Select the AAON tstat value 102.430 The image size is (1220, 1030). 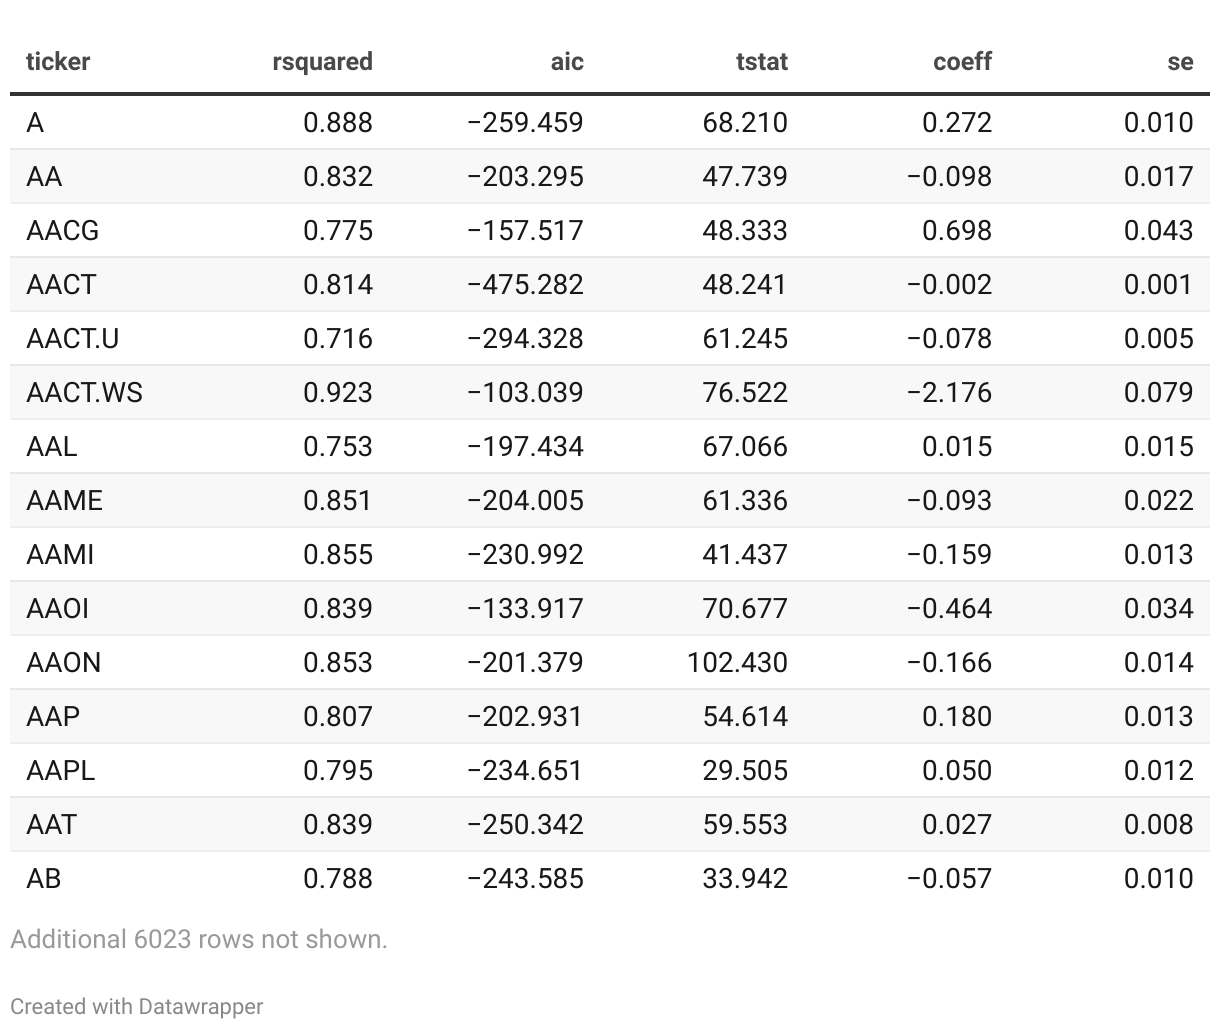[x=737, y=663]
